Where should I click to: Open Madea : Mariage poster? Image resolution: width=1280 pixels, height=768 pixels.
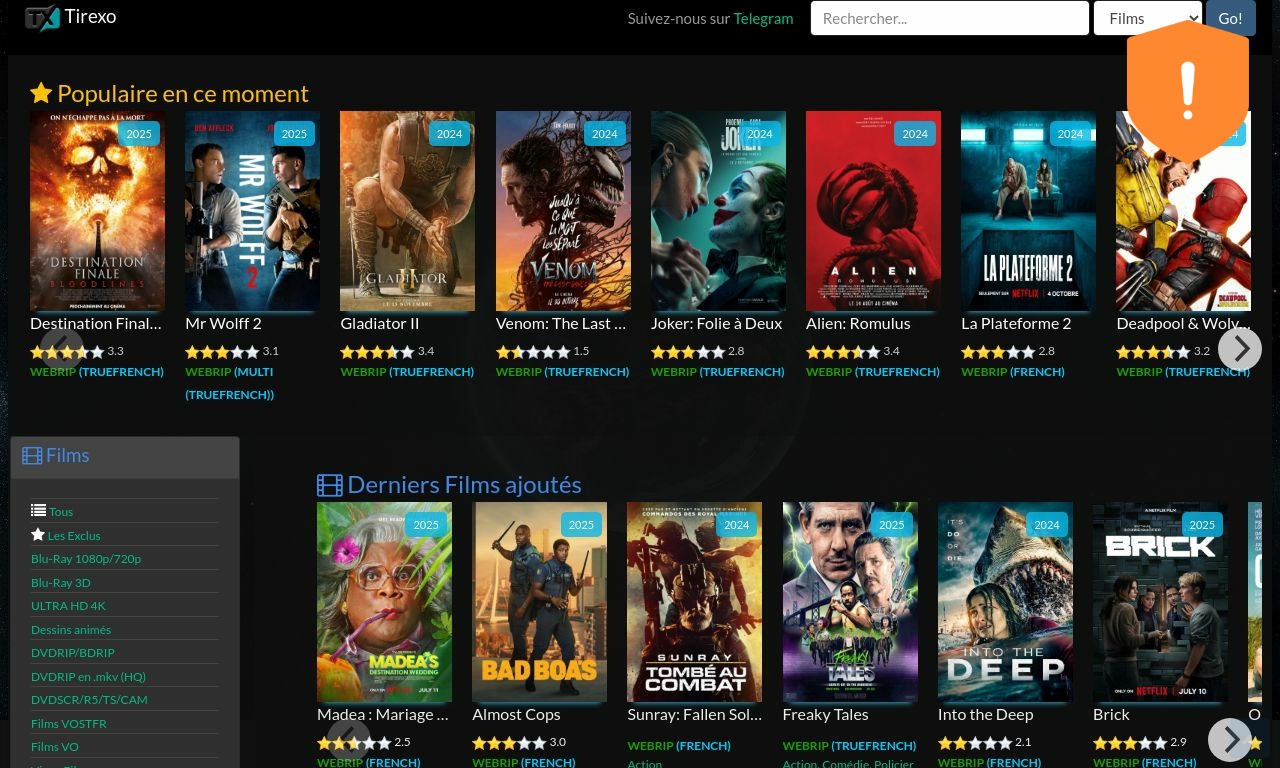click(x=384, y=602)
